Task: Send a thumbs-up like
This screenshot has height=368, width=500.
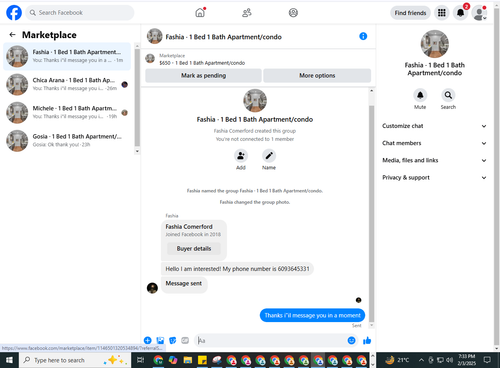Action: pyautogui.click(x=367, y=340)
